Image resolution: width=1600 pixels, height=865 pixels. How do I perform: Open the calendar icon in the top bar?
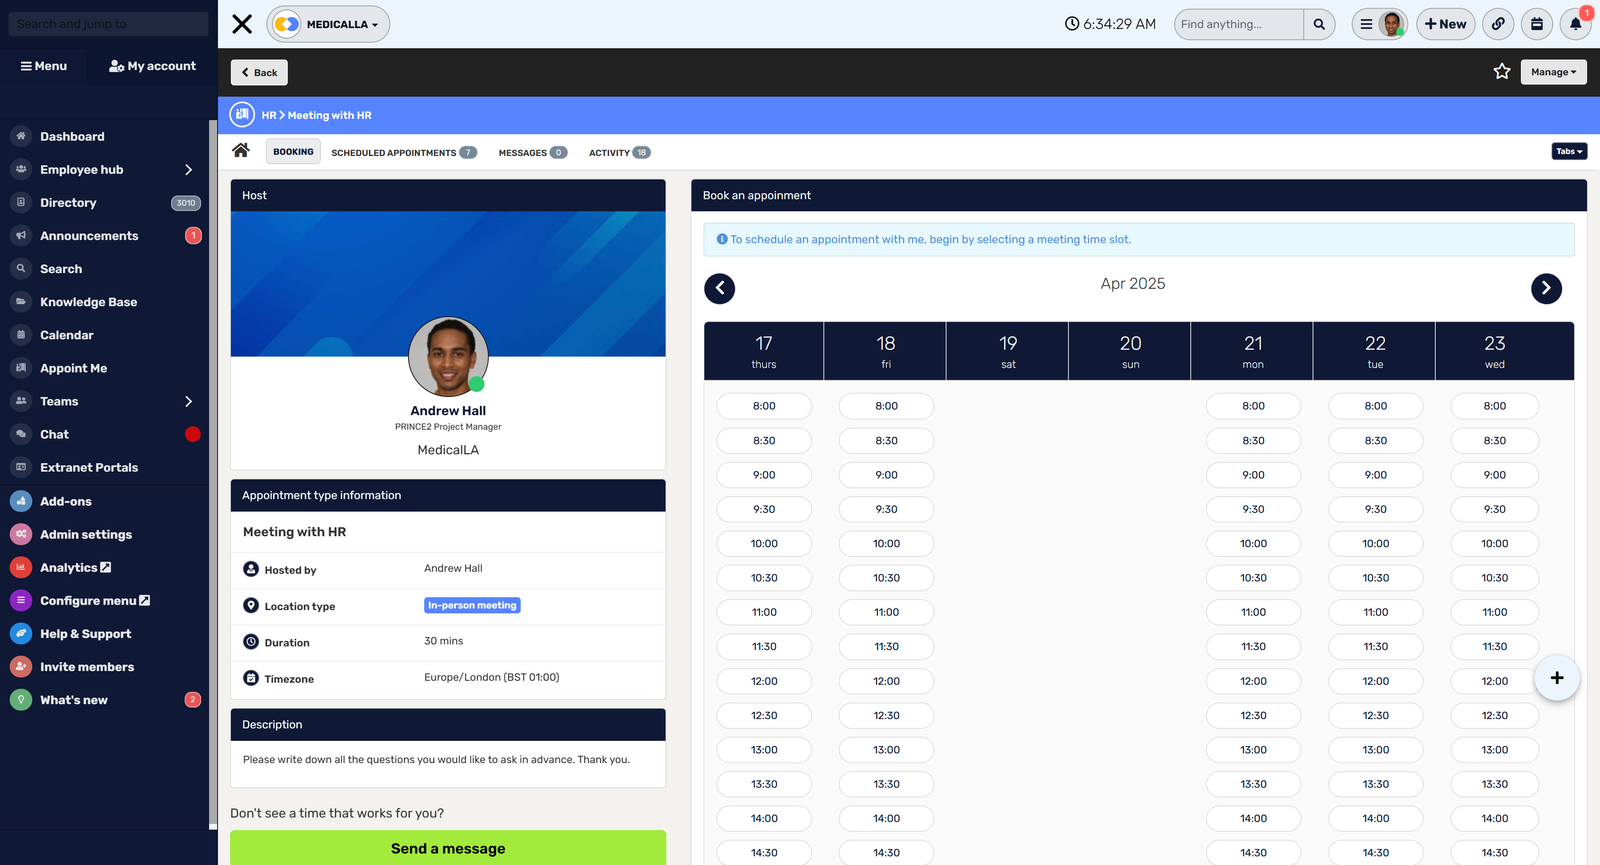(x=1537, y=24)
